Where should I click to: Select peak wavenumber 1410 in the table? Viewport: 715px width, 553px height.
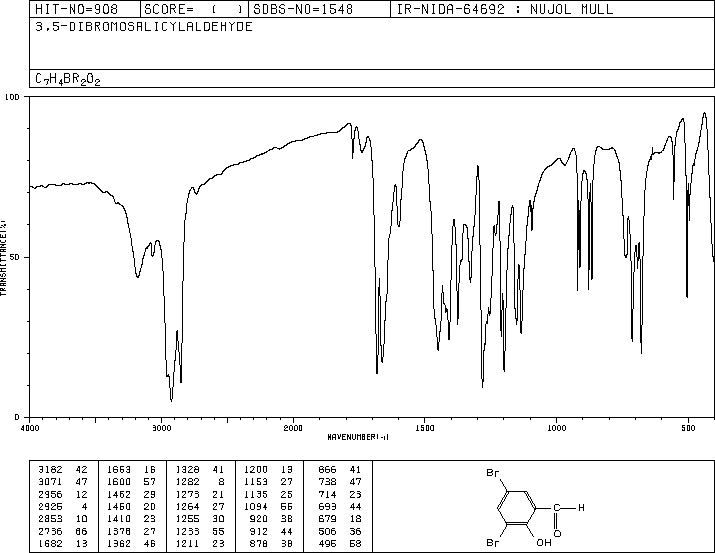(119, 519)
